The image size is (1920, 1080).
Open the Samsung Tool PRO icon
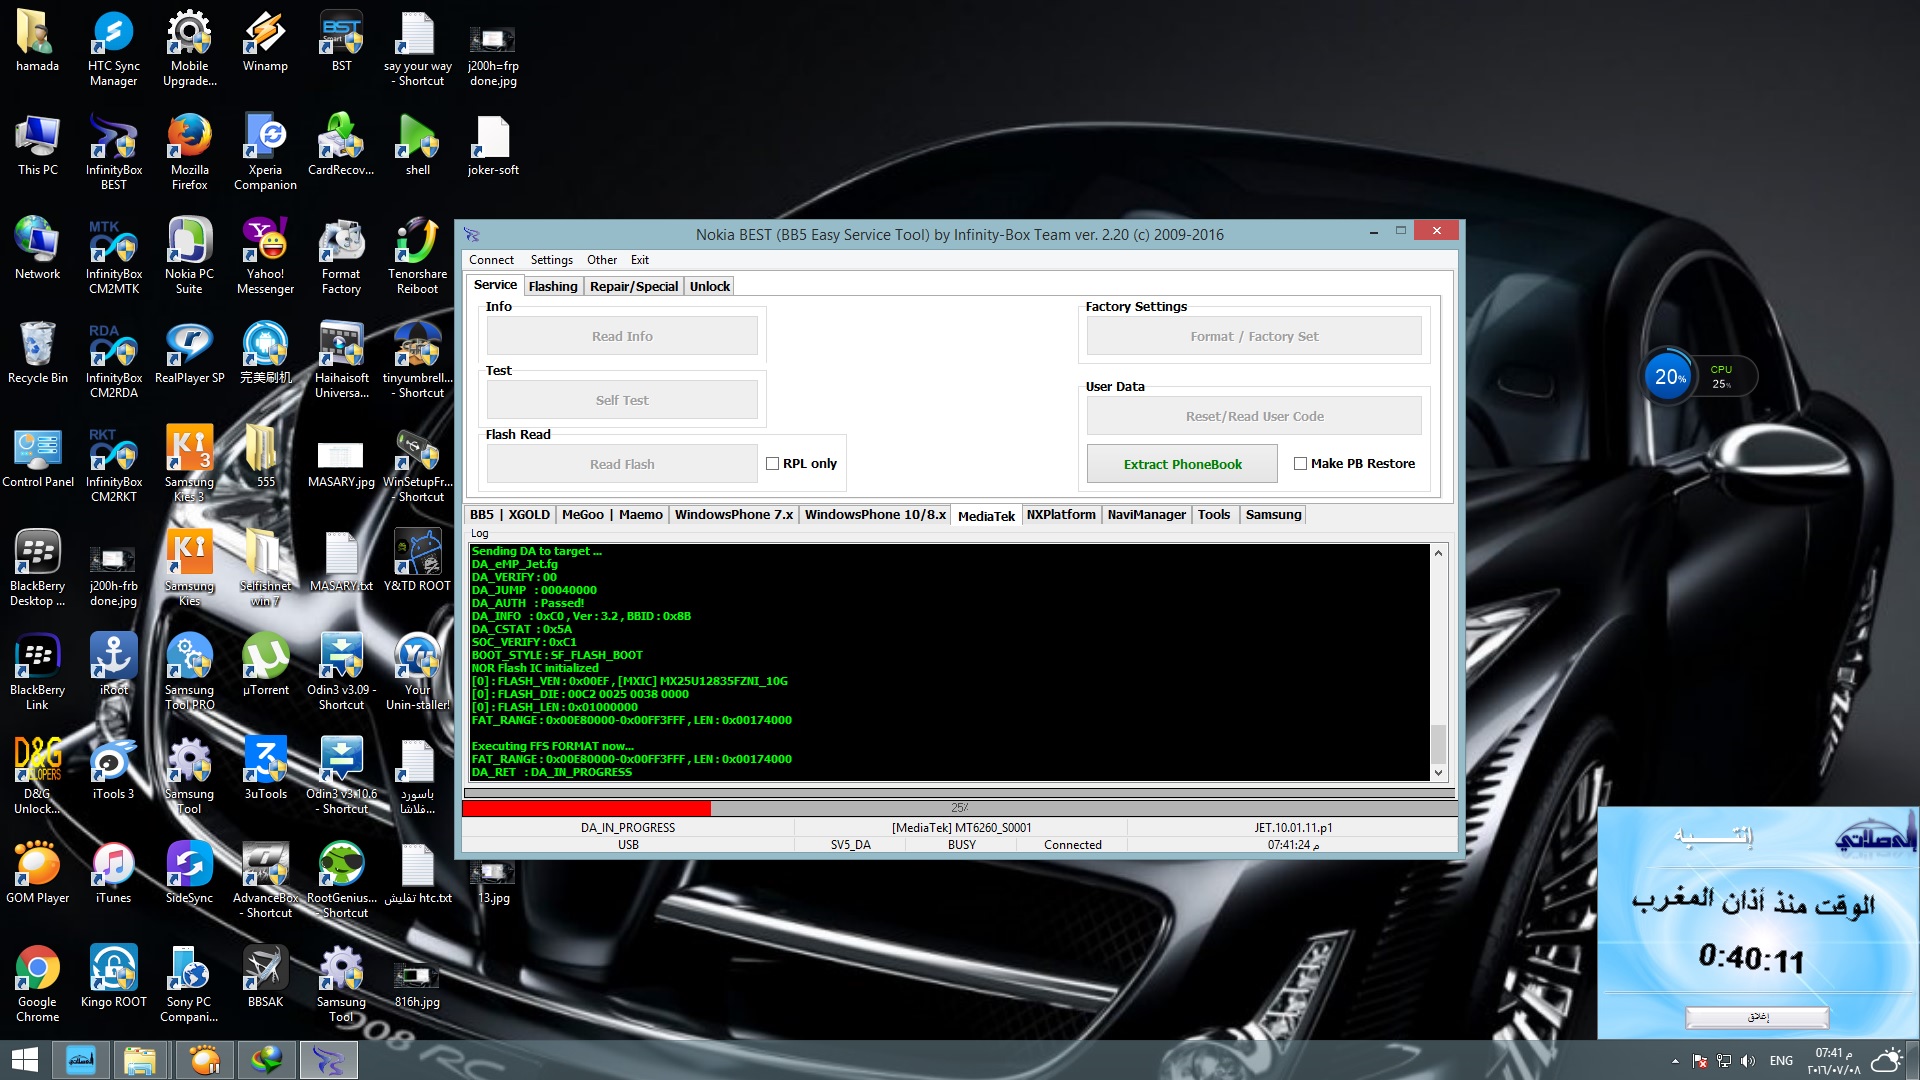click(x=189, y=671)
